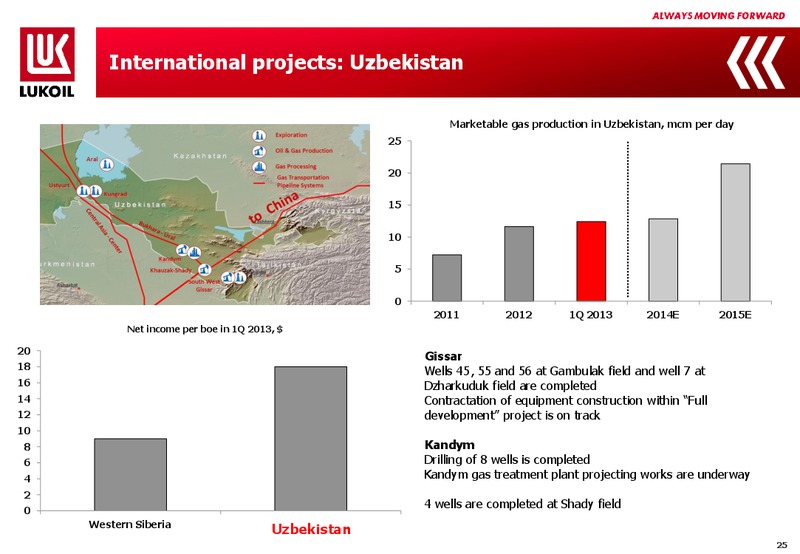Click the 'Gas Transportation Pipeline Systems' legend text

pyautogui.click(x=303, y=181)
